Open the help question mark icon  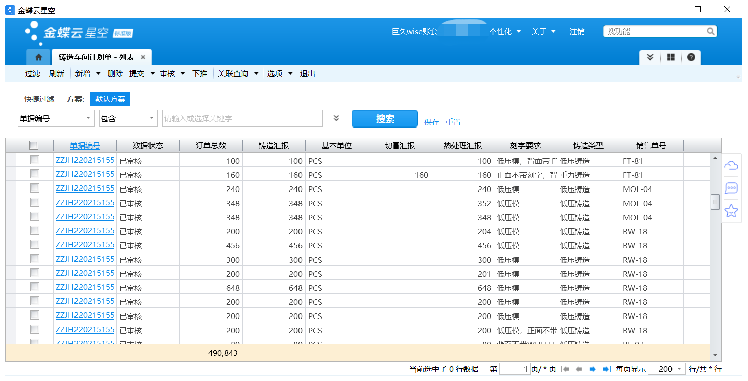pos(691,57)
